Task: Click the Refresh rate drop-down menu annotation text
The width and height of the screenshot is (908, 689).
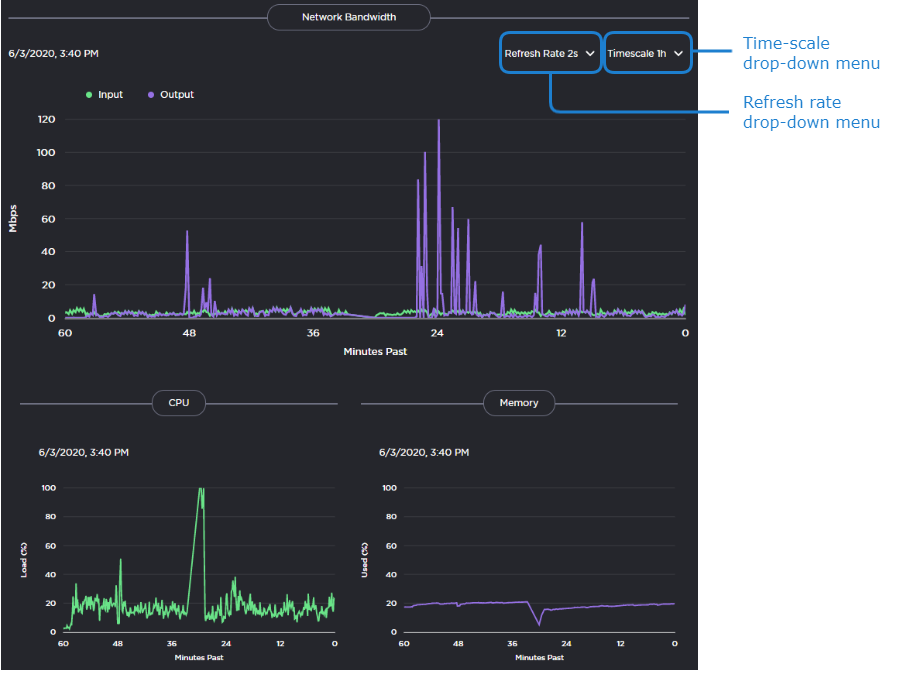Action: point(810,112)
